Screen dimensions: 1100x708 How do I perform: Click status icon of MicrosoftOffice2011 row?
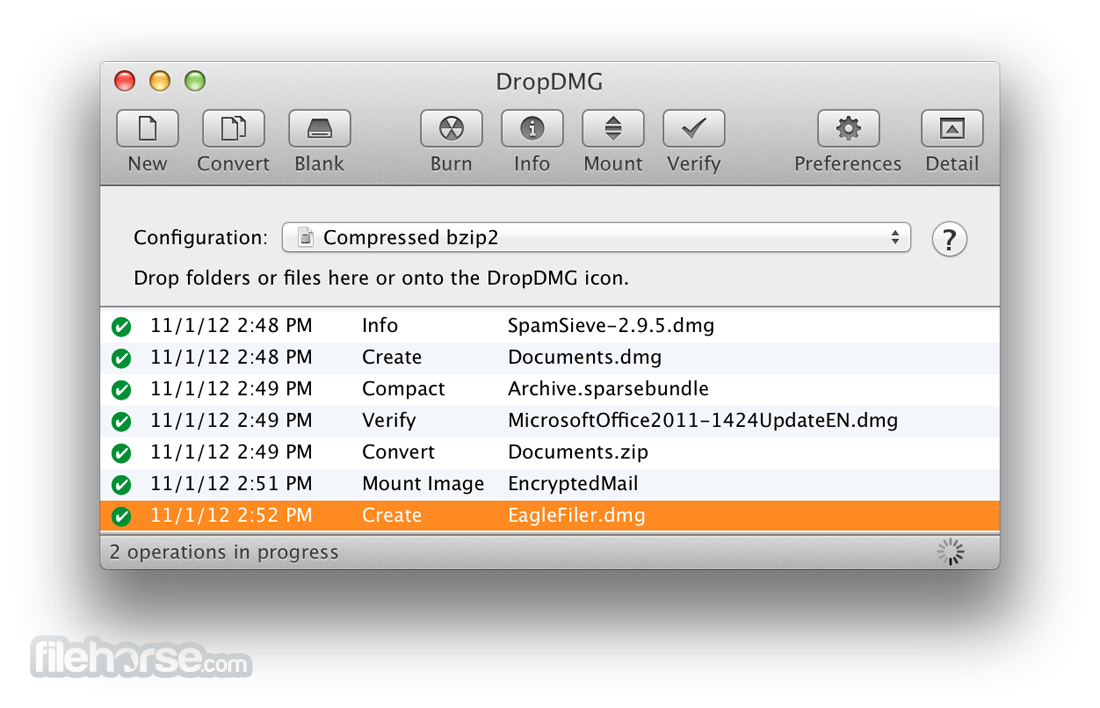121,421
